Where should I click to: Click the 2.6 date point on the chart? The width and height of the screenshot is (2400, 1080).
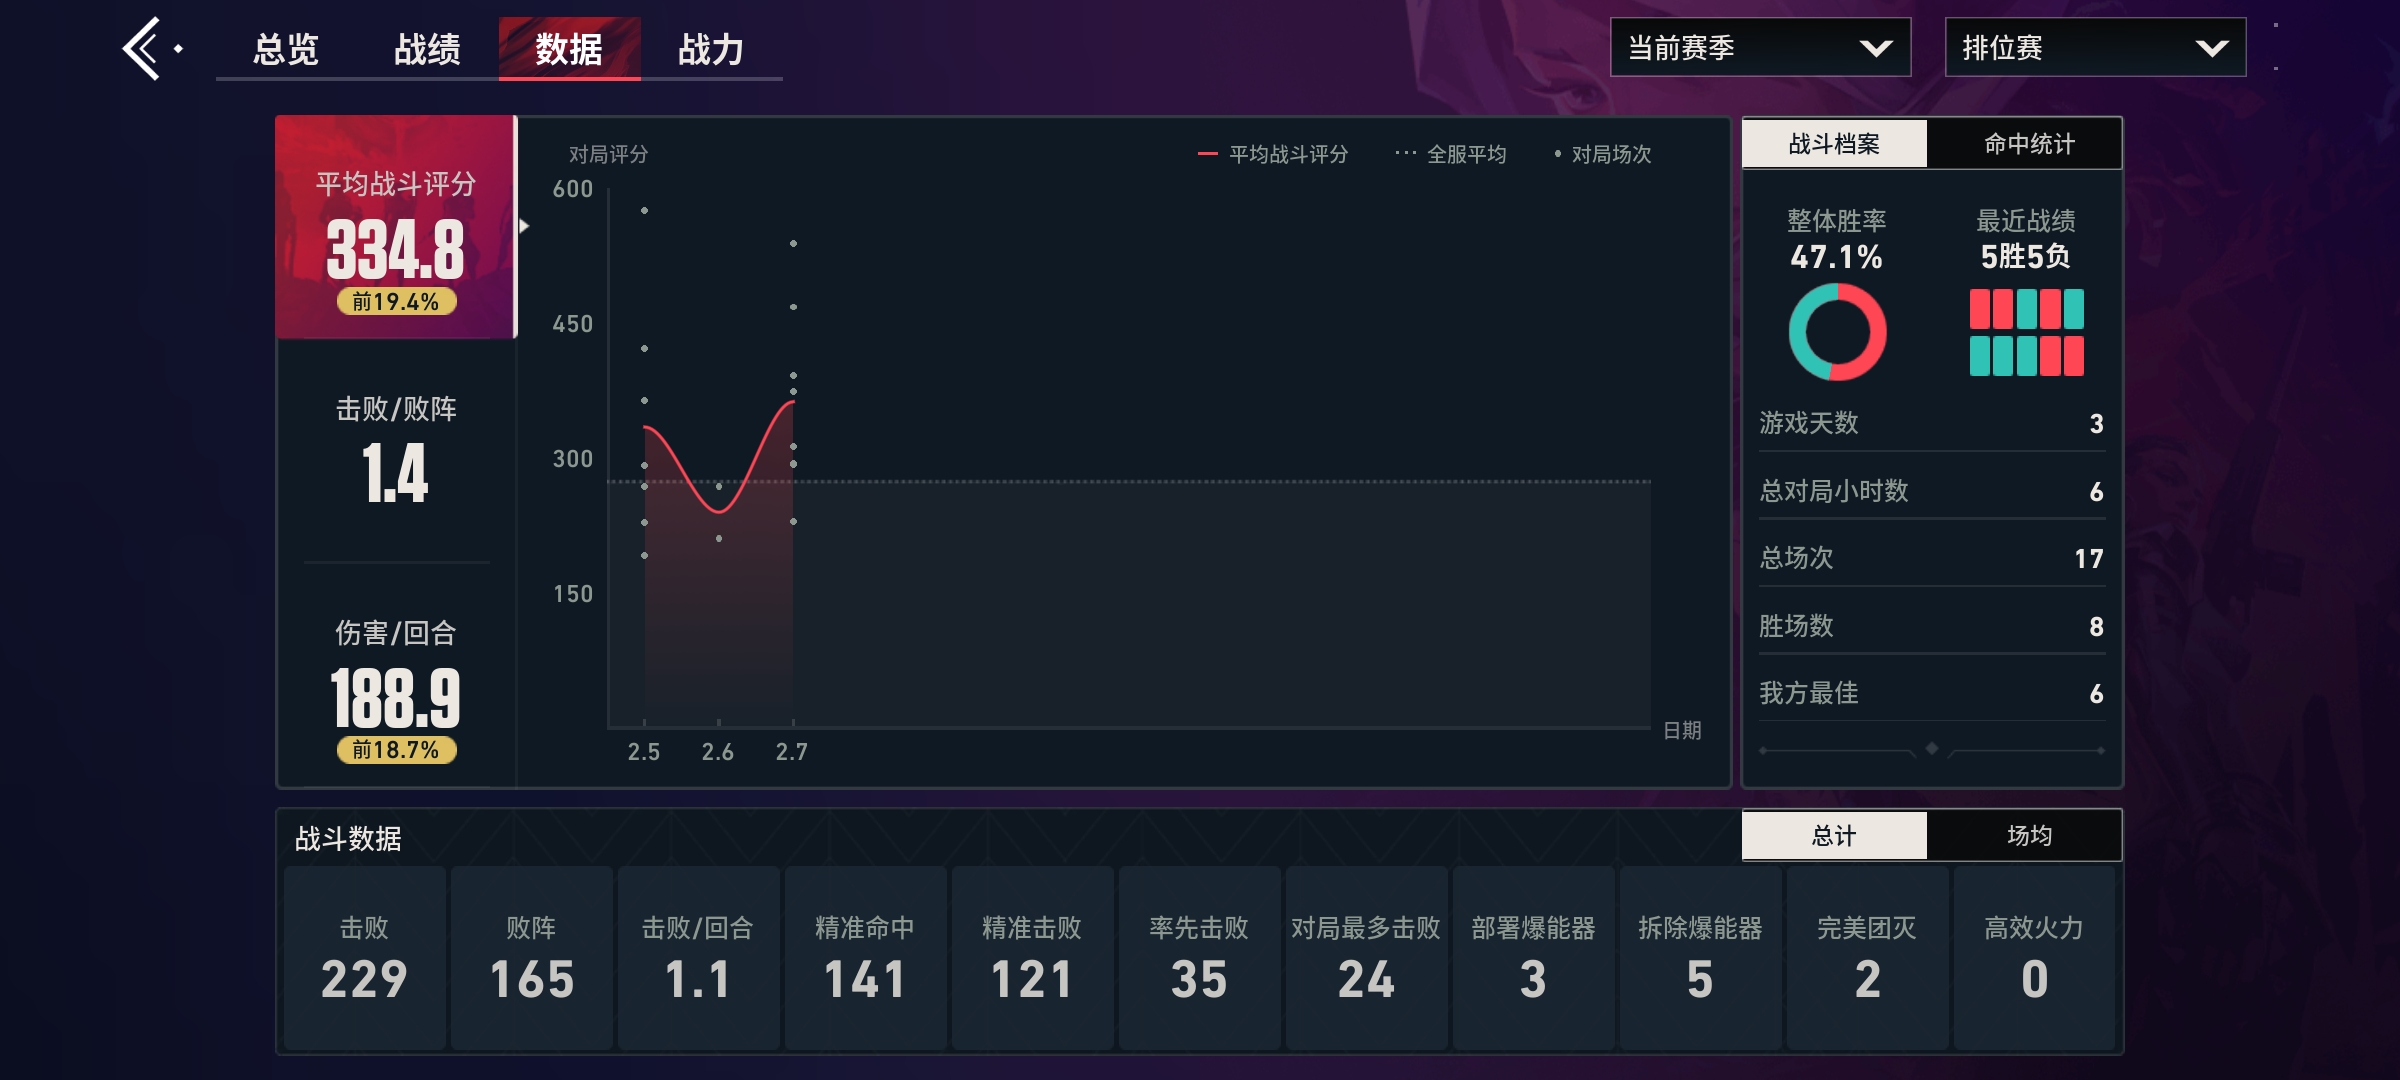718,510
